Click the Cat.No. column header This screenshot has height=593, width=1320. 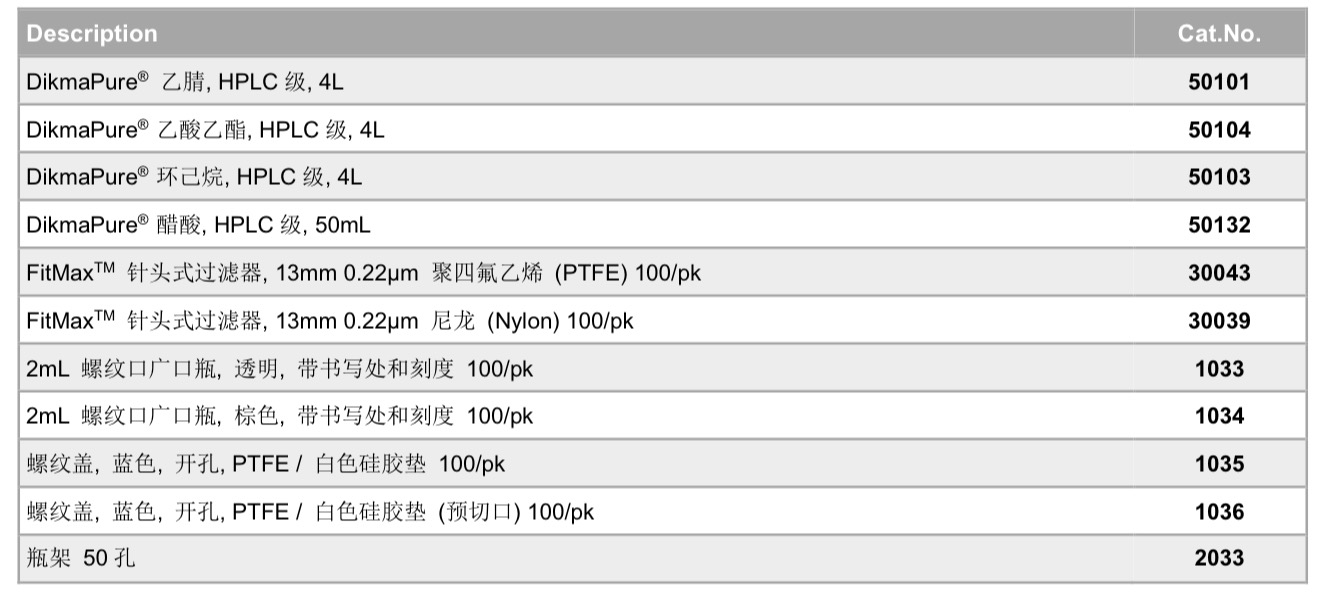point(1219,34)
